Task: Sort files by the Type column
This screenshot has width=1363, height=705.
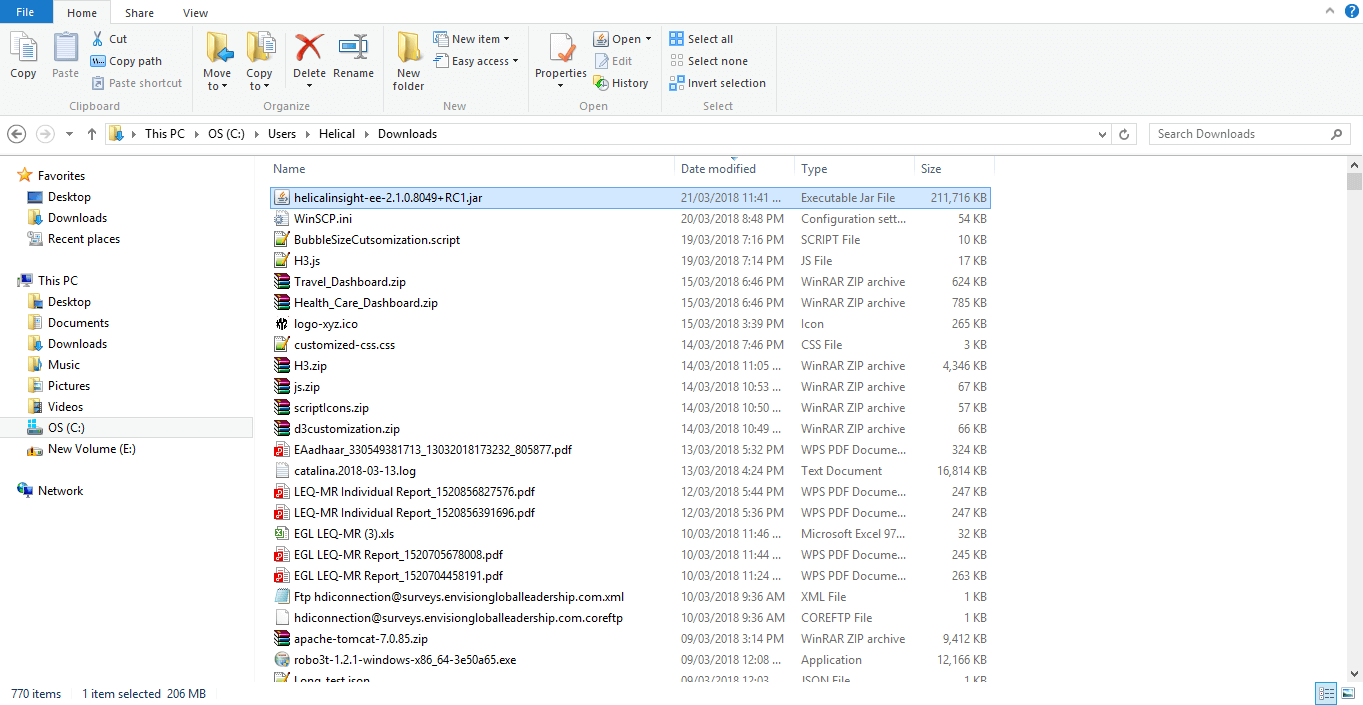Action: pyautogui.click(x=854, y=169)
